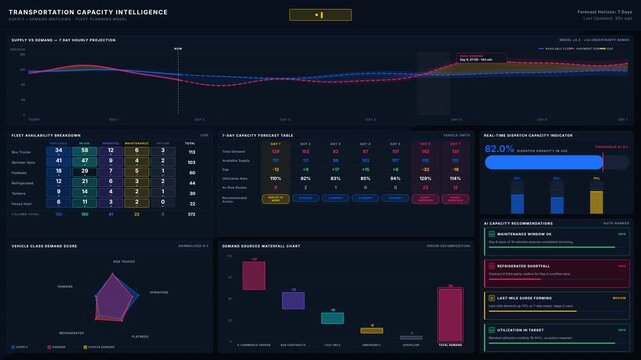
Task: Click Box Trucks row total '113'
Action: coord(191,152)
